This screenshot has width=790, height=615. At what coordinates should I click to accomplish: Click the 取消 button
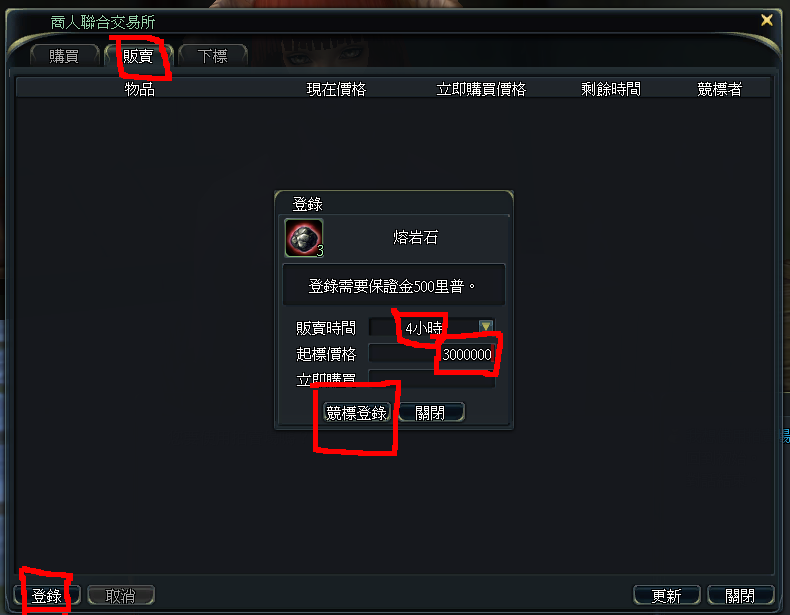click(121, 595)
